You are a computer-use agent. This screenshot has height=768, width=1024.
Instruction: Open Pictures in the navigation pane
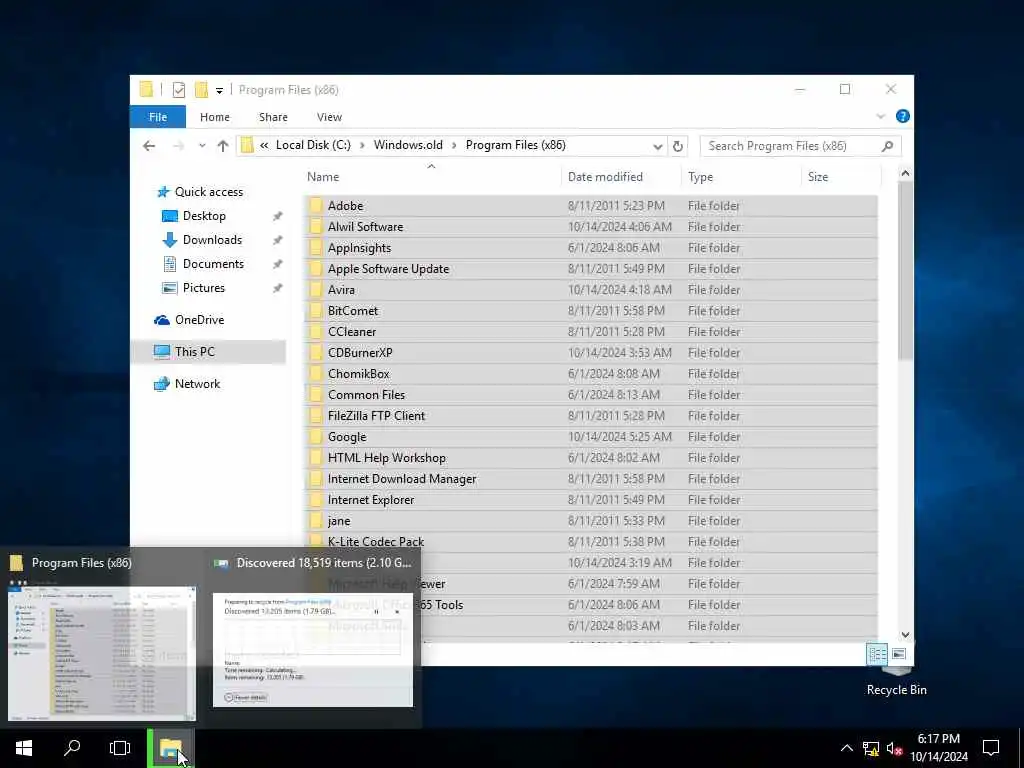point(203,288)
